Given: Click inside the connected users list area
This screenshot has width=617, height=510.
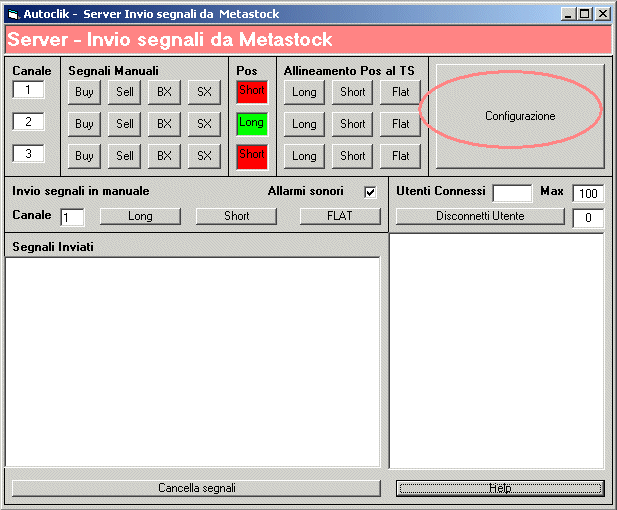Looking at the screenshot, I should pos(497,351).
